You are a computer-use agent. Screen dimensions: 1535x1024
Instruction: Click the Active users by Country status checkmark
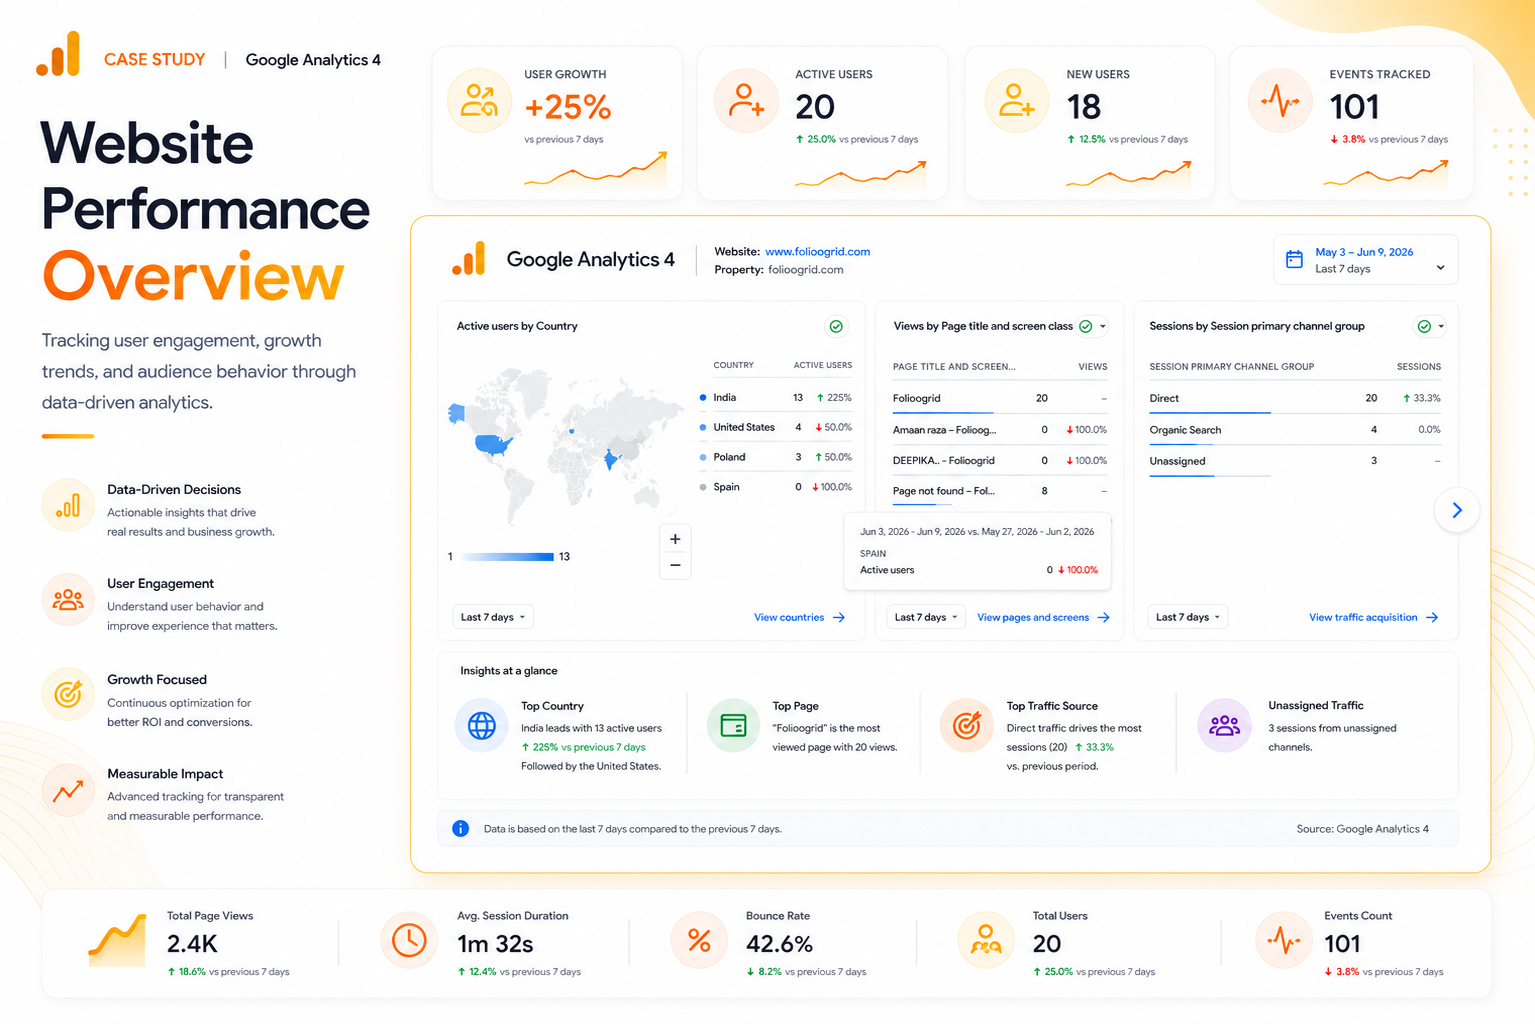coord(836,326)
